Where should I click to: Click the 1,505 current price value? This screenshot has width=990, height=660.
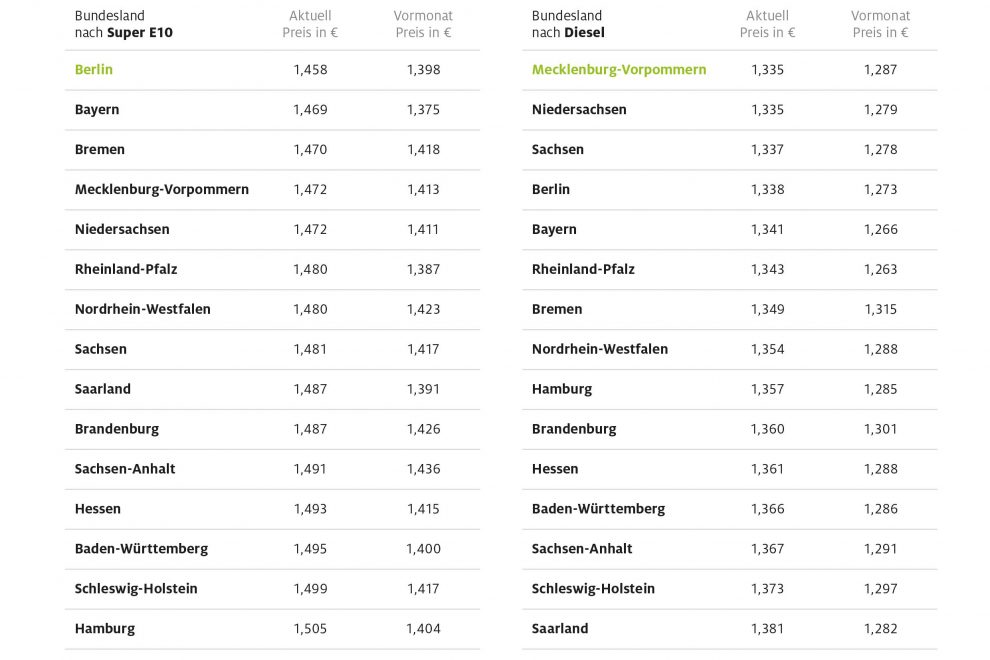click(x=310, y=629)
